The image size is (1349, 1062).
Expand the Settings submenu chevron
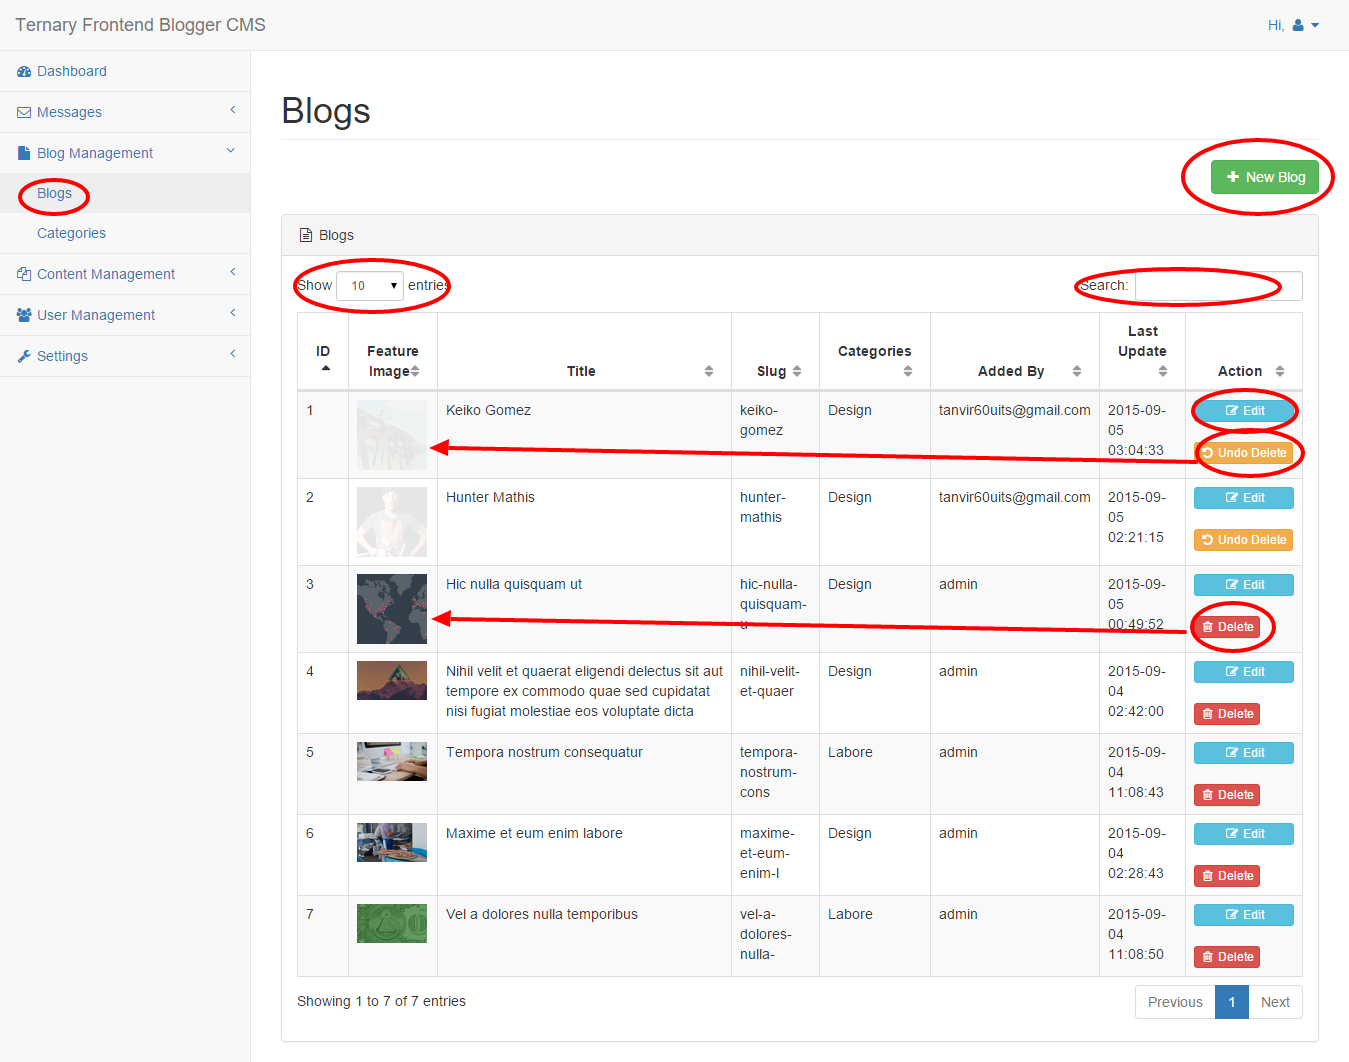[233, 353]
